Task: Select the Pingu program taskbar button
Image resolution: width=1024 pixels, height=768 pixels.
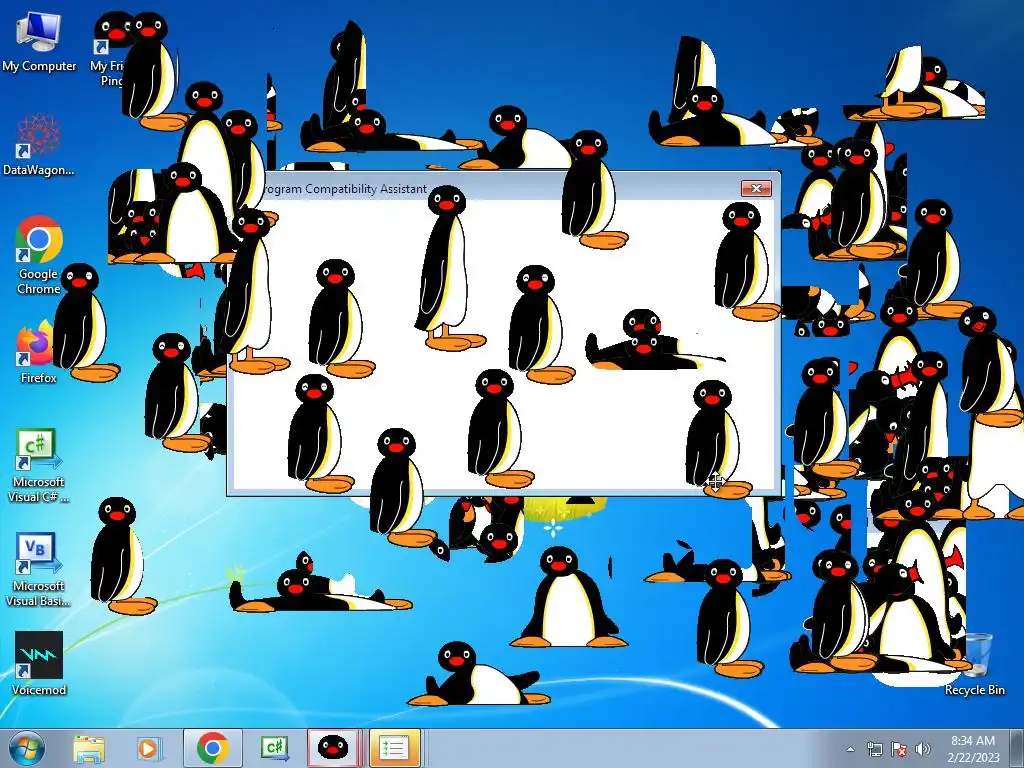Action: pyautogui.click(x=332, y=748)
